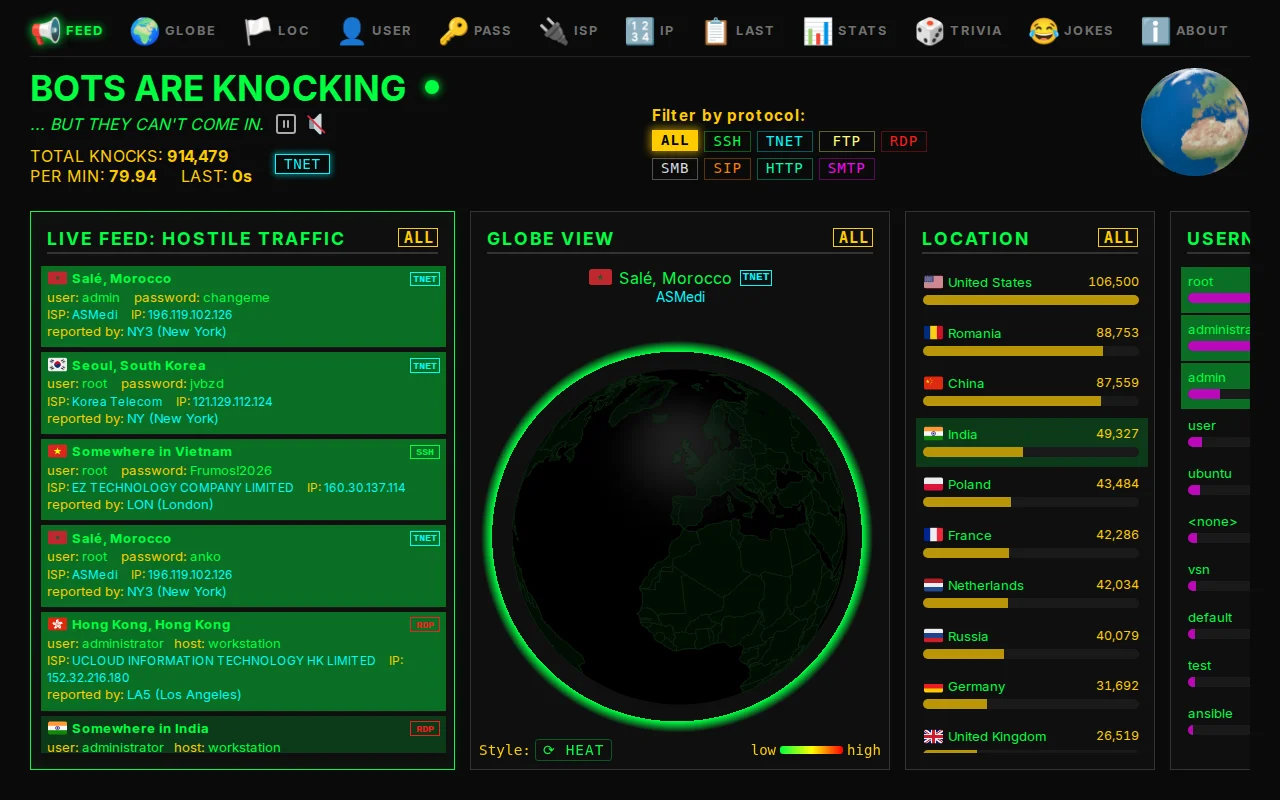Click the RDP tag on Hong Kong entry
1280x800 pixels.
(425, 625)
